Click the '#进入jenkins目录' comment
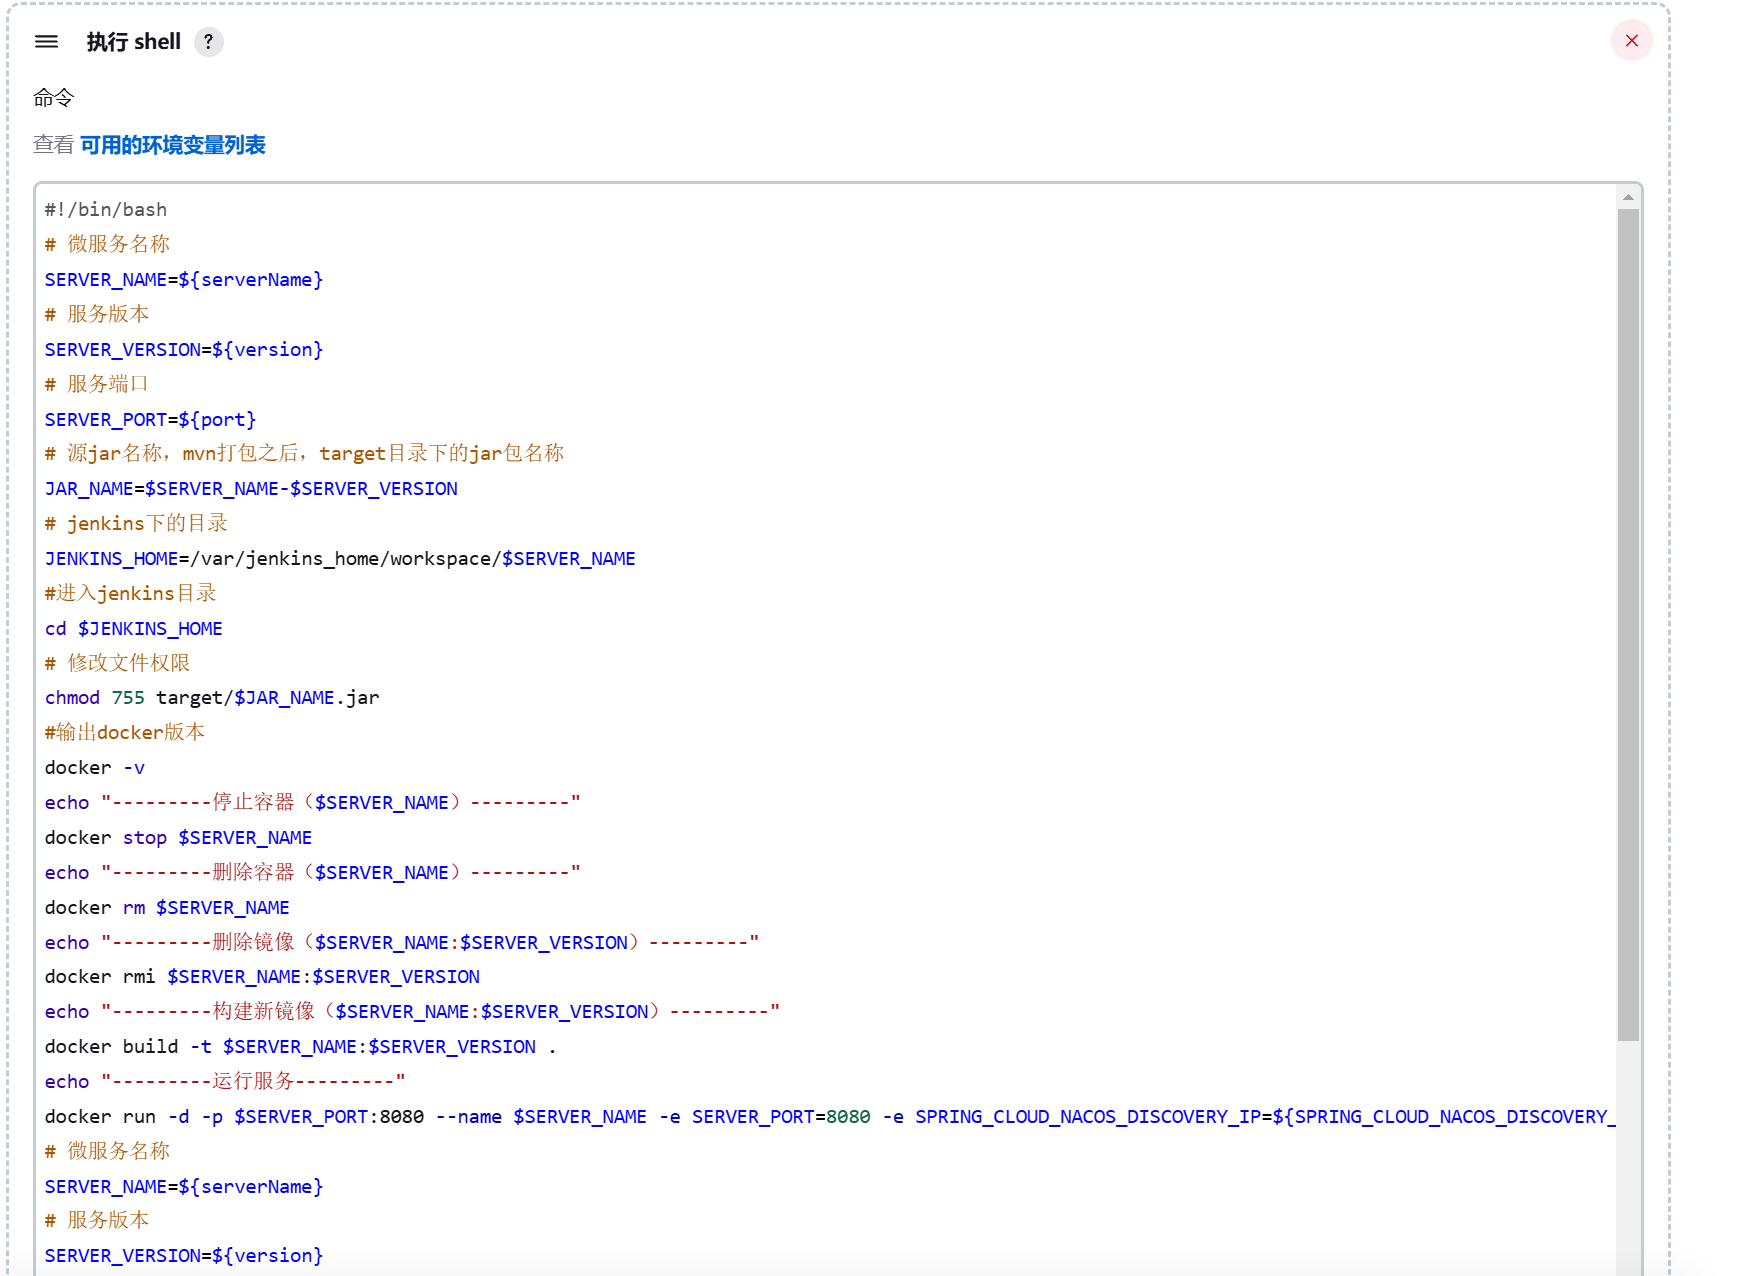This screenshot has height=1276, width=1764. pos(130,593)
